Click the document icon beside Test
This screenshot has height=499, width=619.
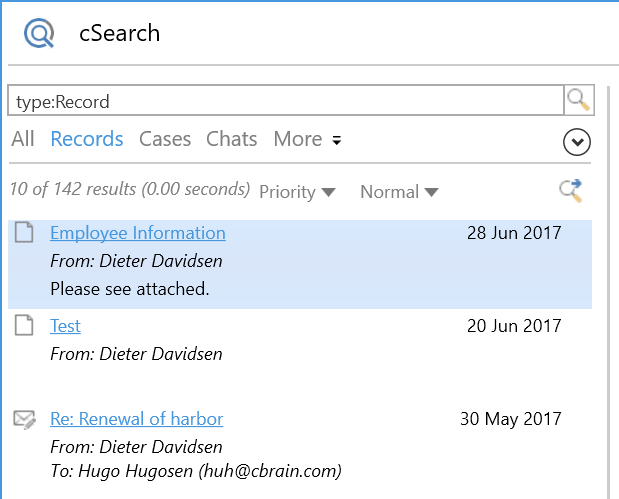point(24,326)
